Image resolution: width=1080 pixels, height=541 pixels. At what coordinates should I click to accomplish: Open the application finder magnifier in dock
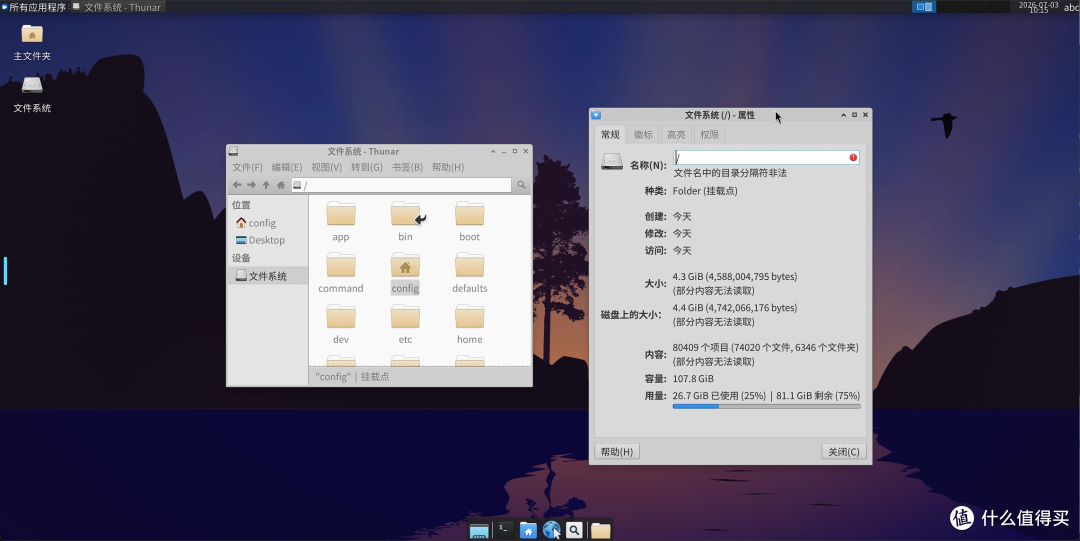(574, 530)
